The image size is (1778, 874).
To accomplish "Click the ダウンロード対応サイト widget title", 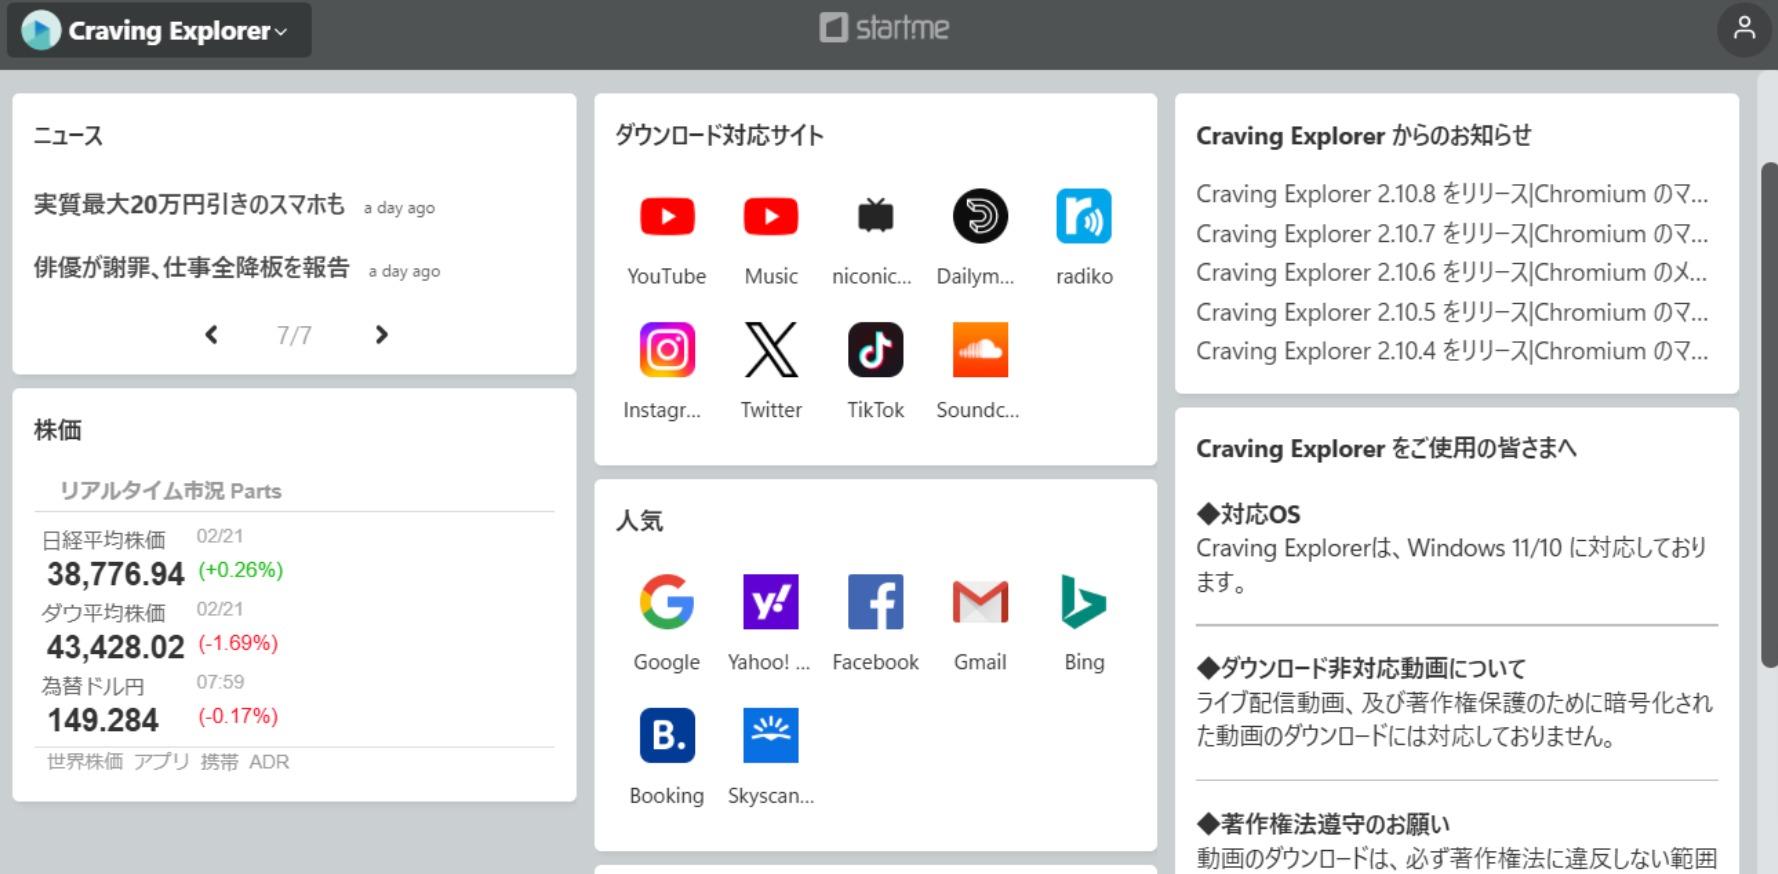I will pos(720,136).
